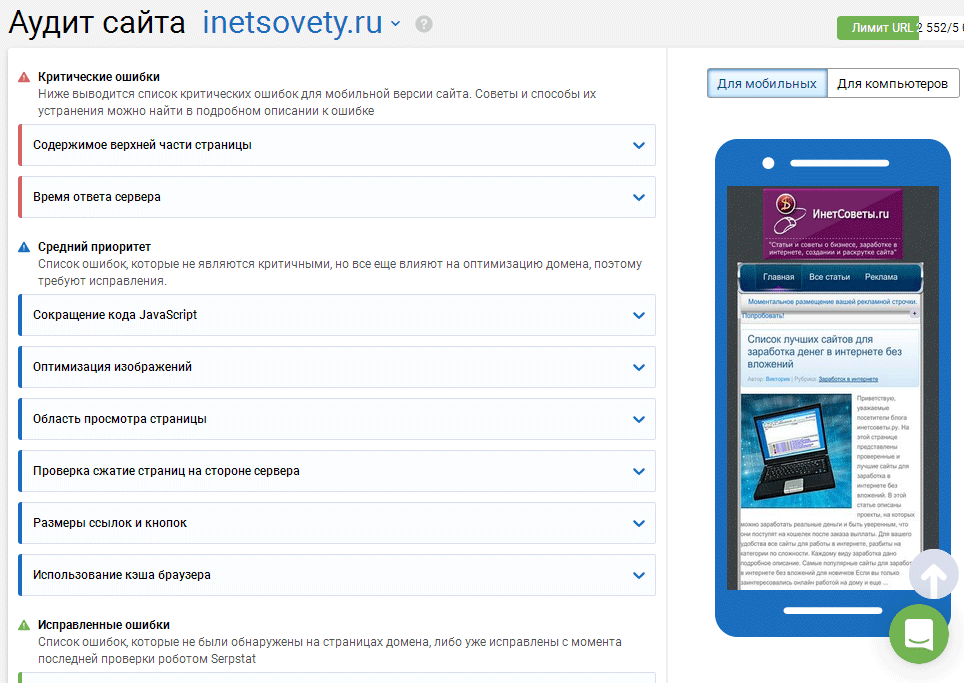Select Главная tab in phone preview
Viewport: 964px width, 683px height.
point(778,277)
